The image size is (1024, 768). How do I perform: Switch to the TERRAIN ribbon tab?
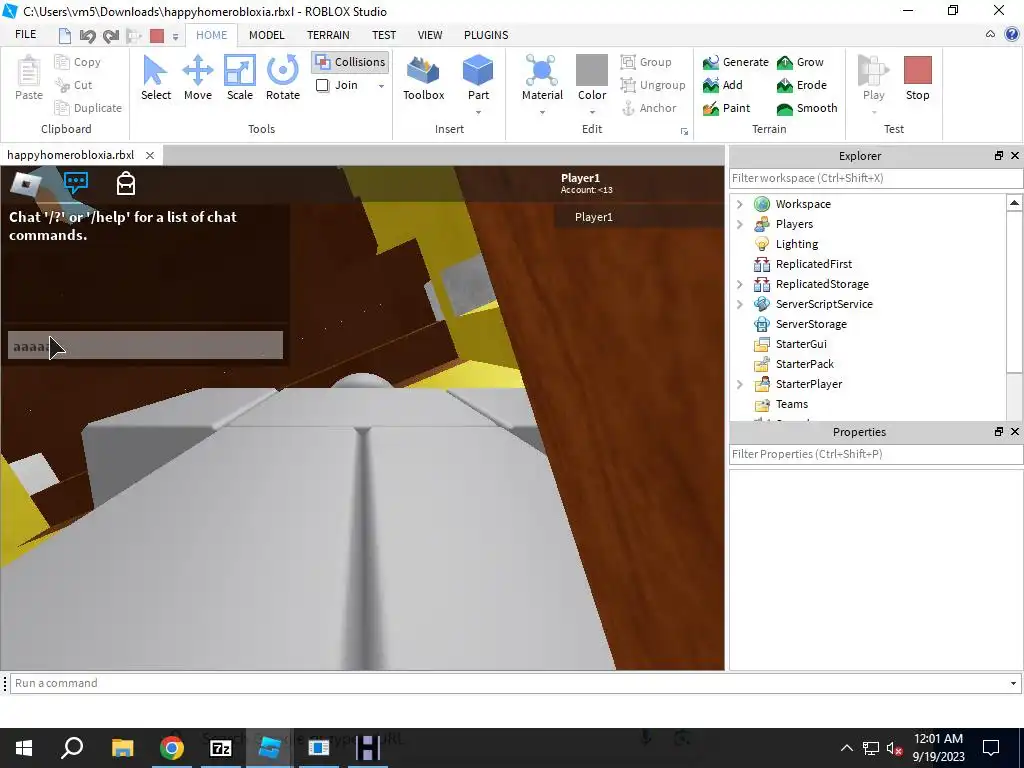point(328,35)
